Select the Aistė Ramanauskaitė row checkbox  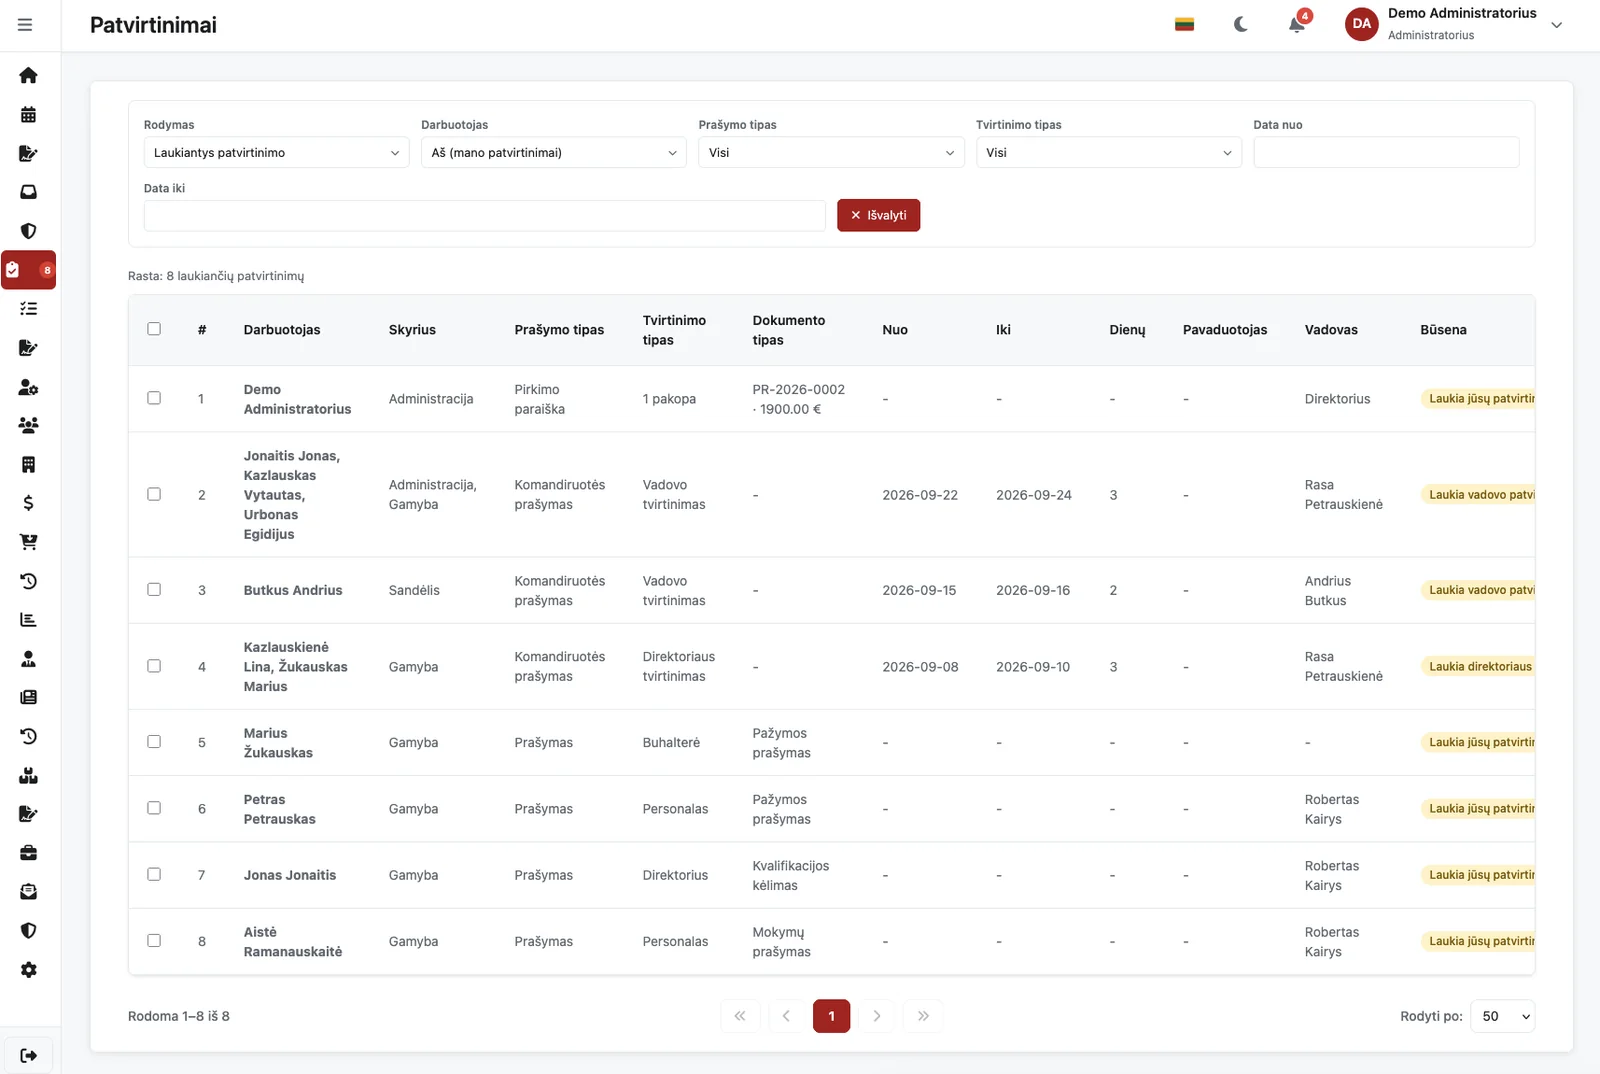pos(154,941)
